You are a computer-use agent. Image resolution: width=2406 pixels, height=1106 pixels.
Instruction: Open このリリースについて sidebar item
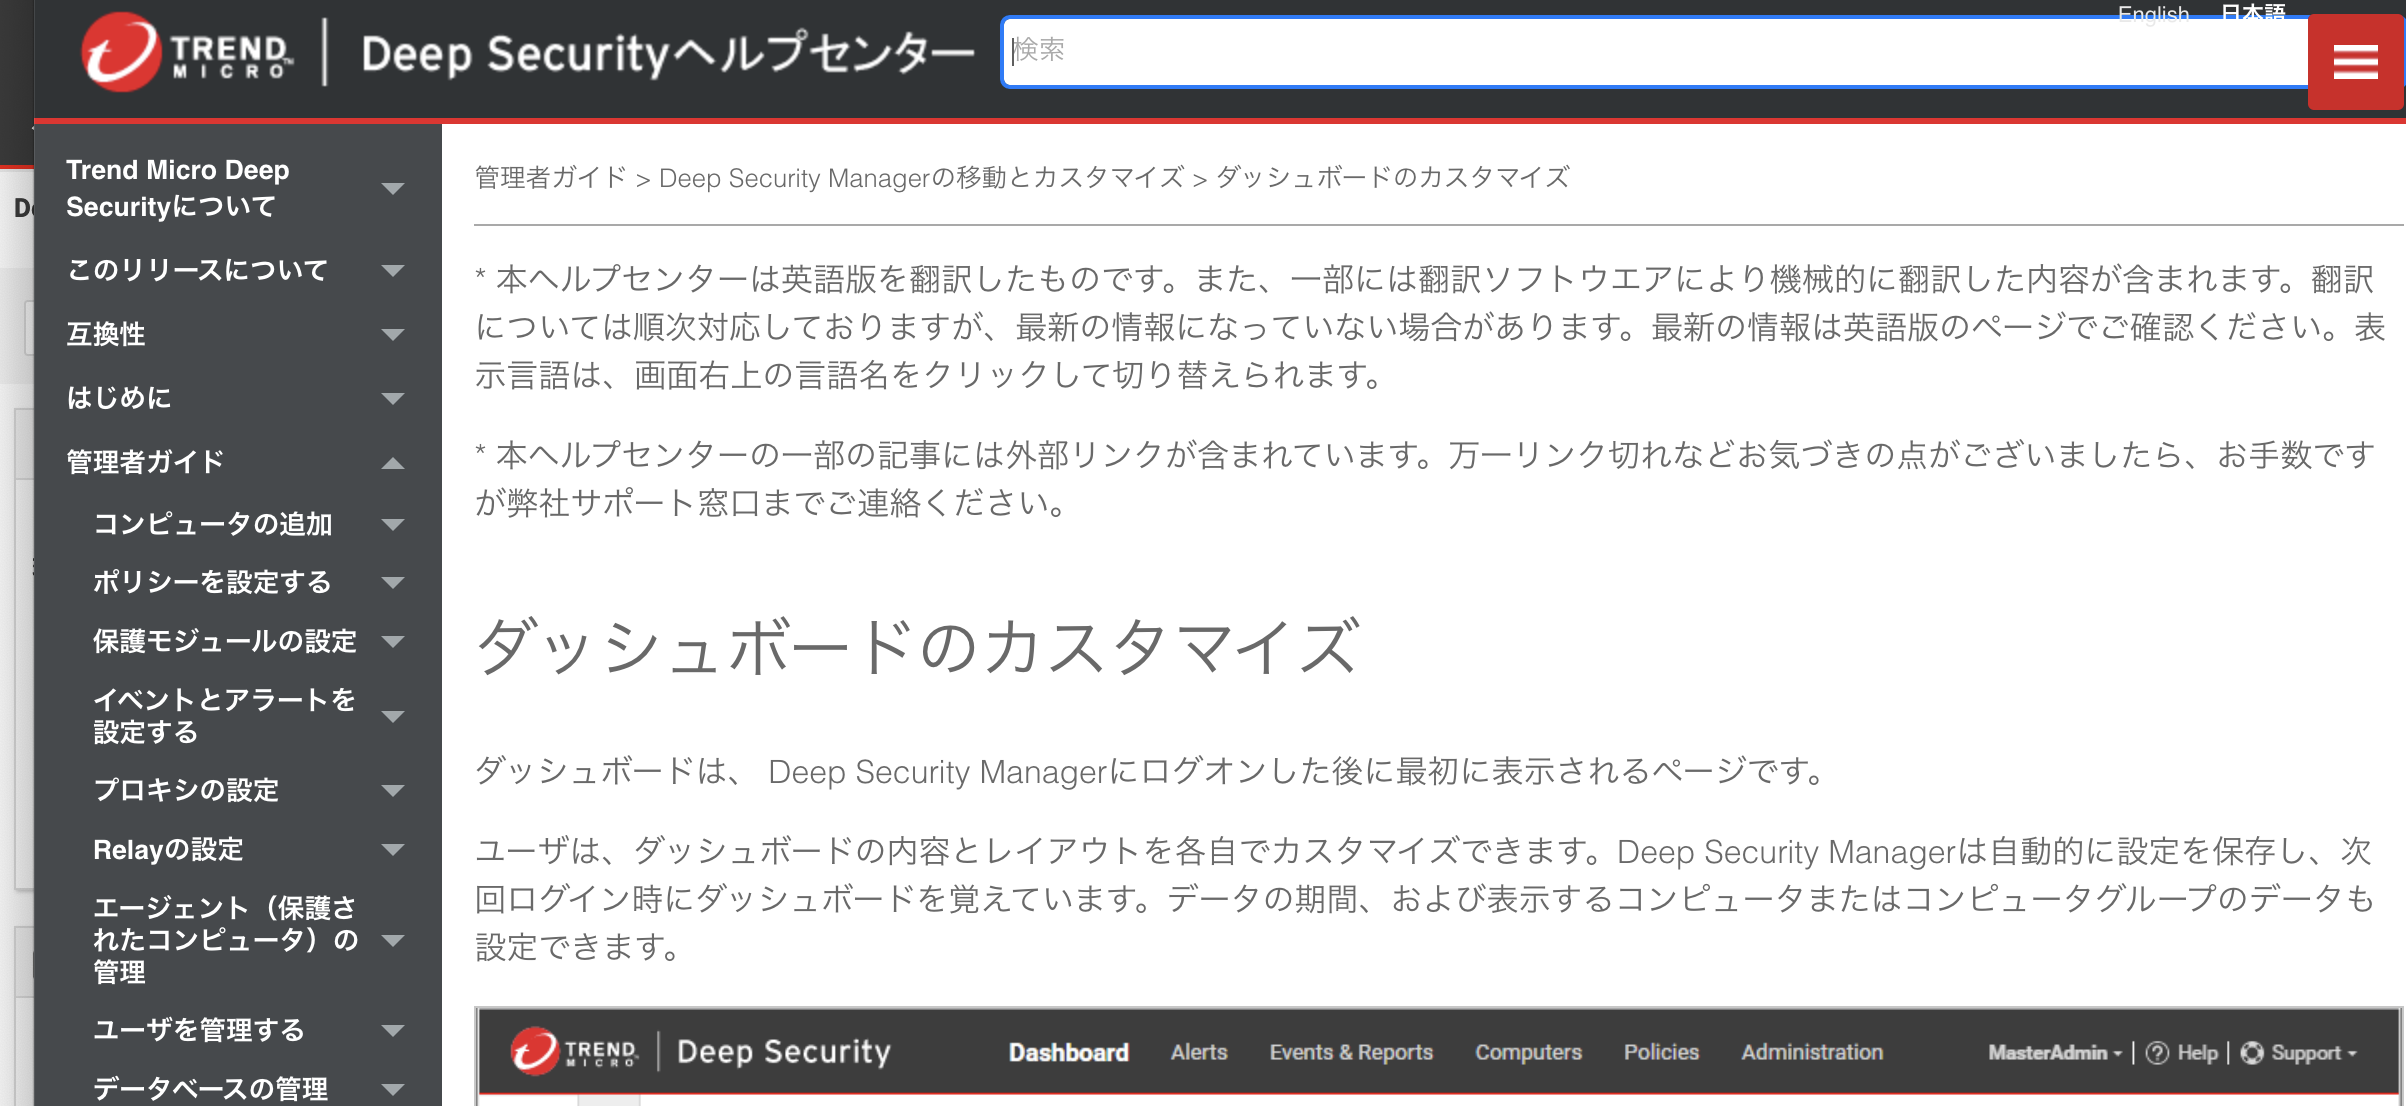[197, 270]
